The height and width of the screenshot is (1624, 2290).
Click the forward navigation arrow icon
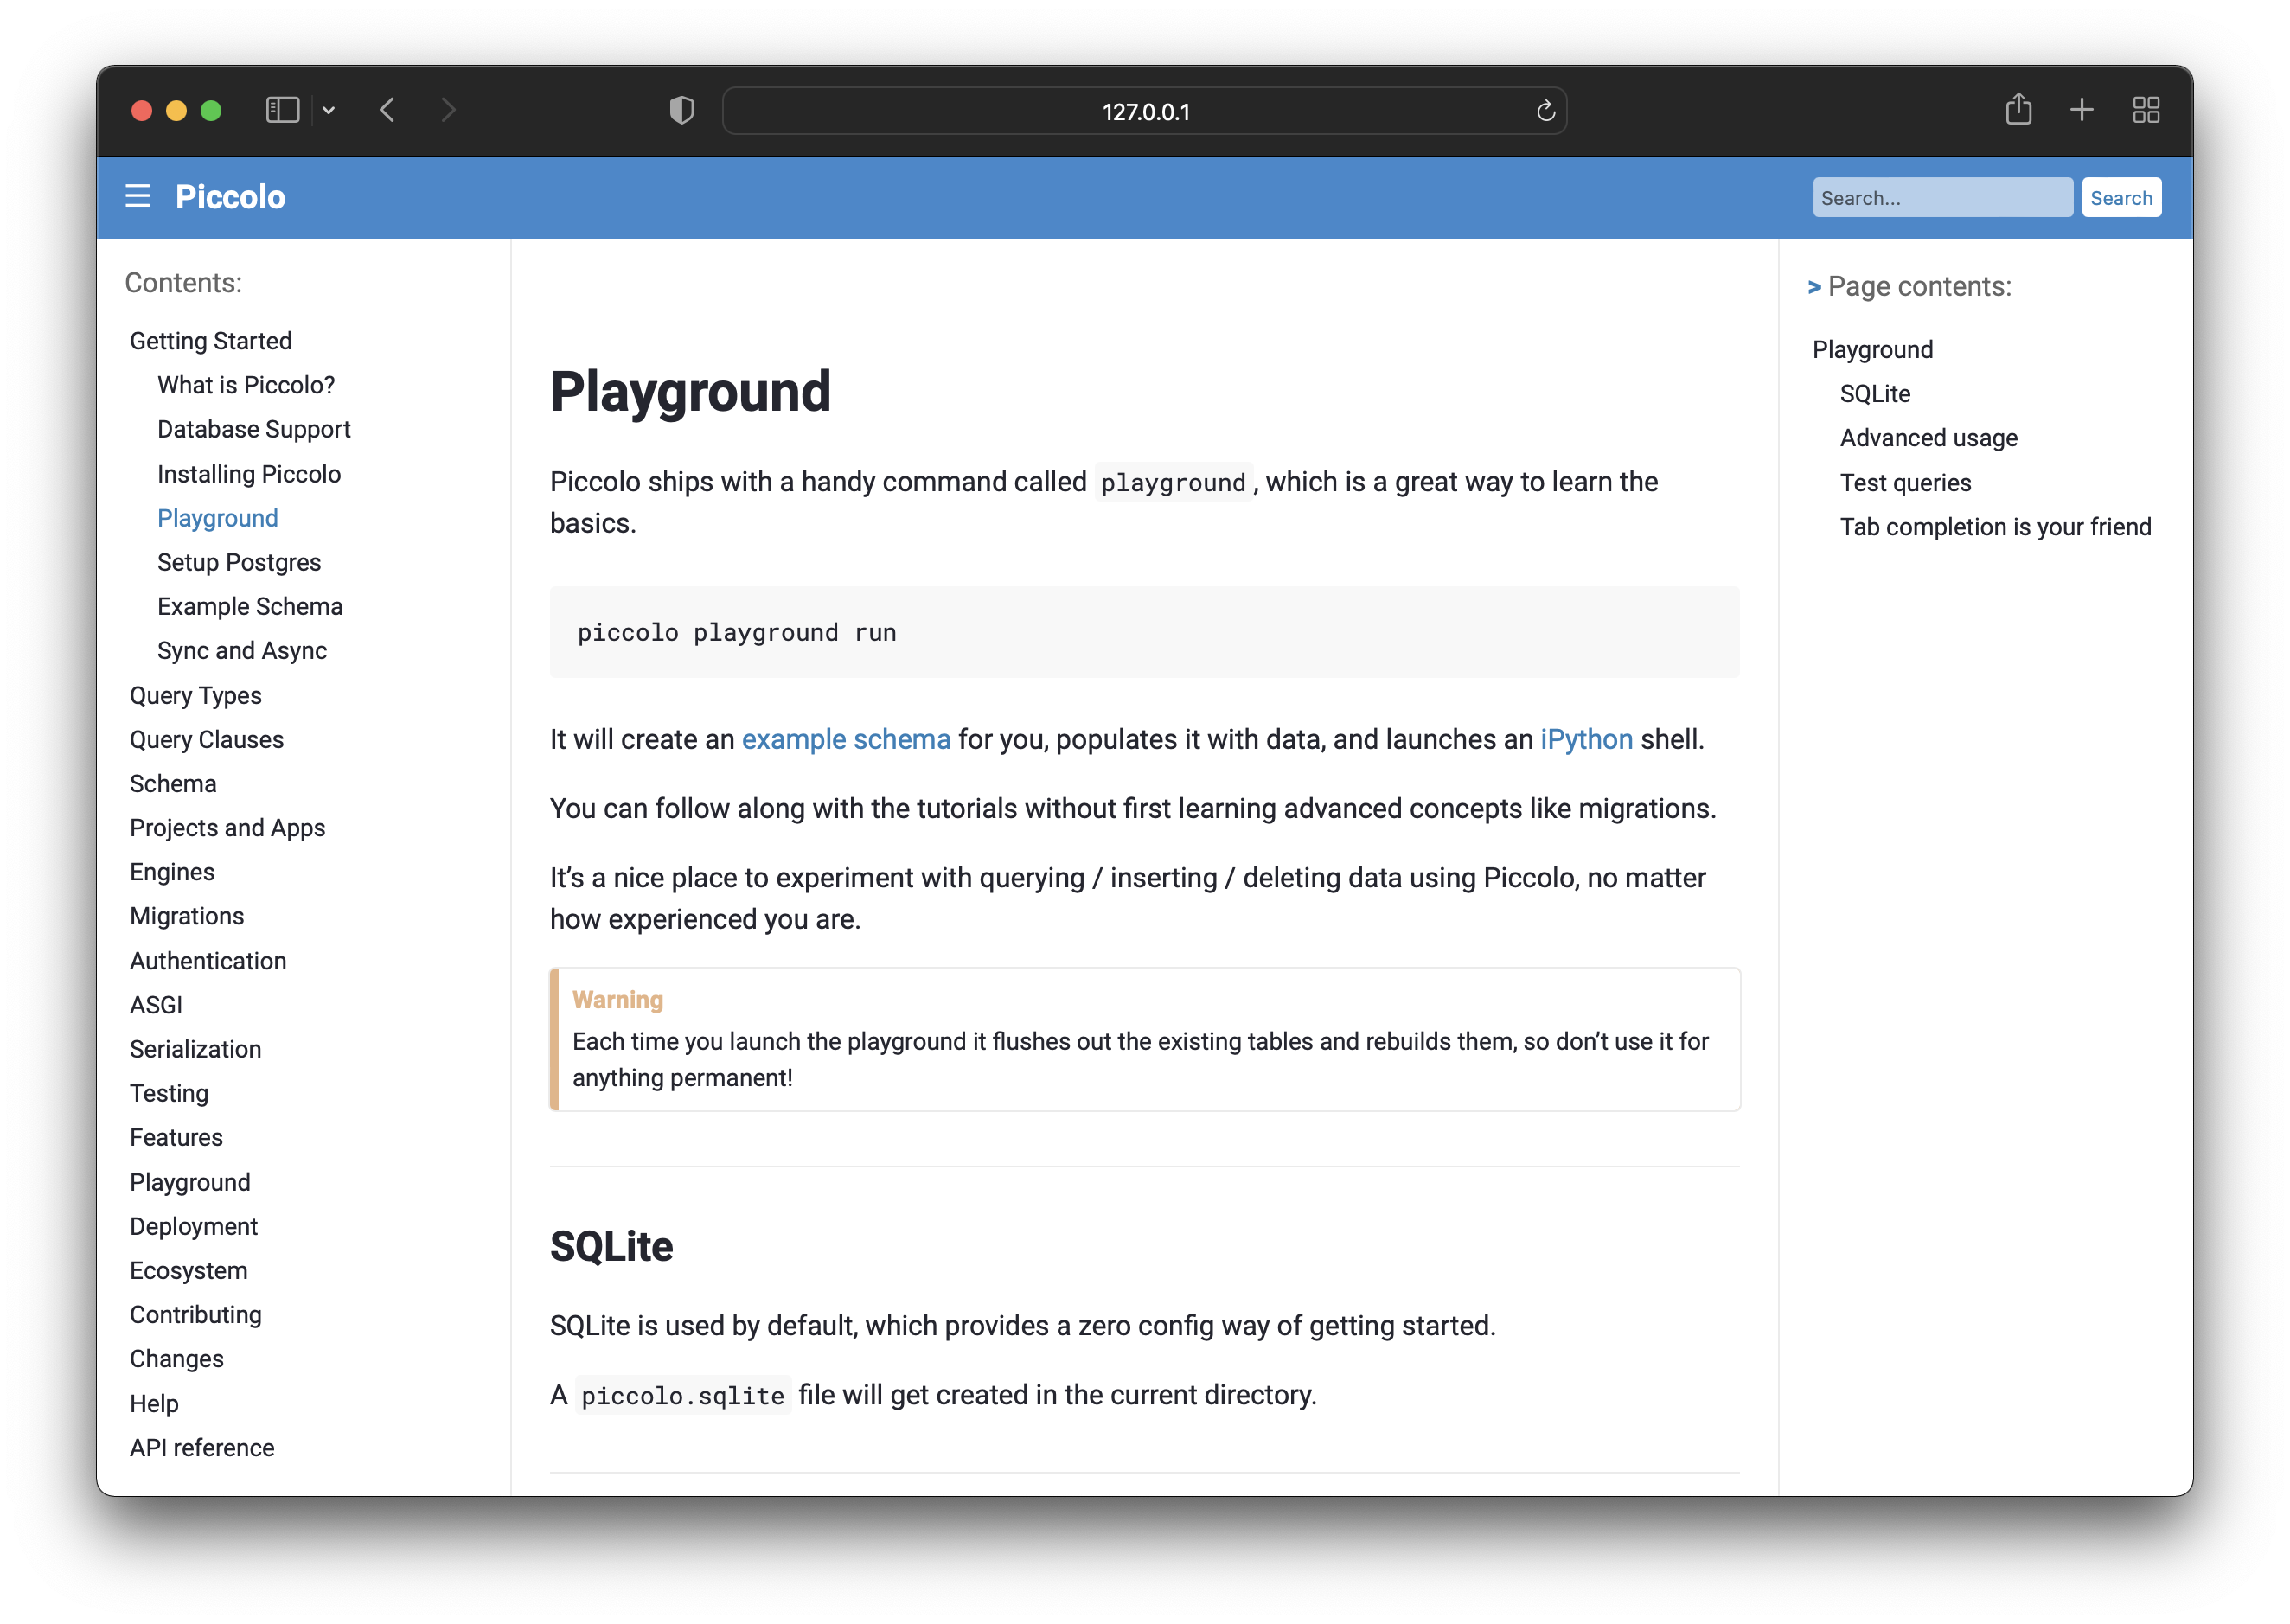(x=448, y=111)
